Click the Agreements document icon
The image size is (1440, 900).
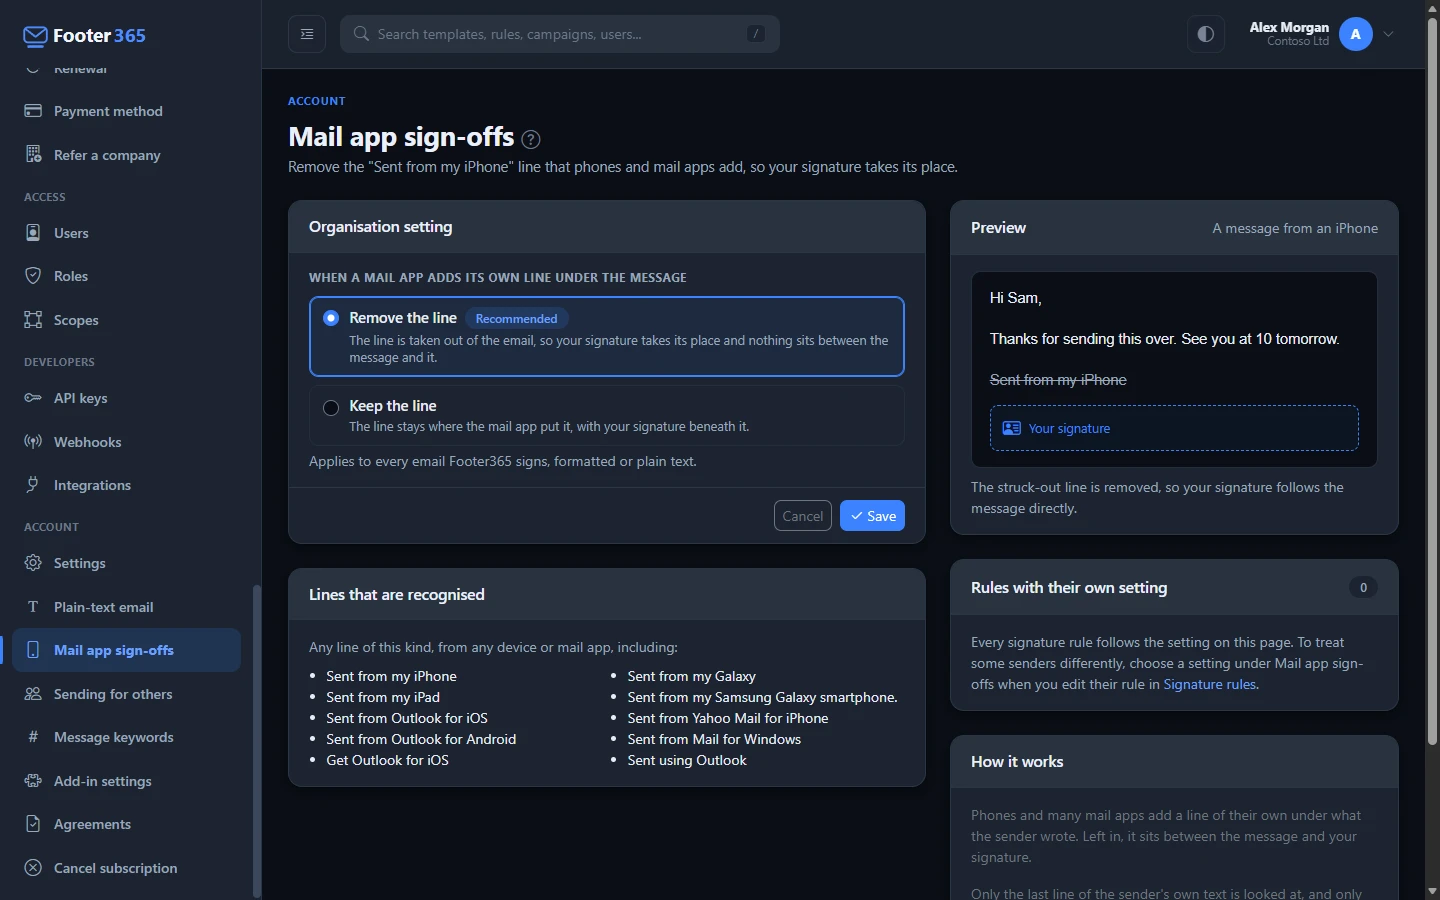[x=33, y=824]
